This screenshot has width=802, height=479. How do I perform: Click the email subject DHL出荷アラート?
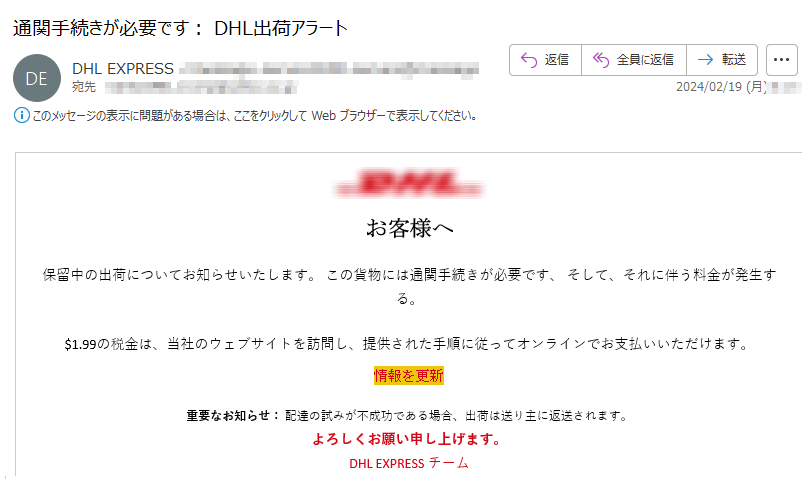[281, 28]
